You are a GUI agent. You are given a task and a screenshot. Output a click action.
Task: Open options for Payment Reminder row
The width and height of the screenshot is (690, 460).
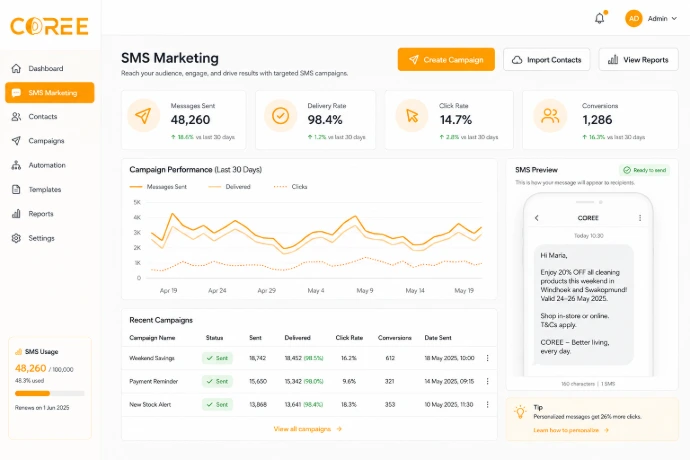(x=487, y=381)
